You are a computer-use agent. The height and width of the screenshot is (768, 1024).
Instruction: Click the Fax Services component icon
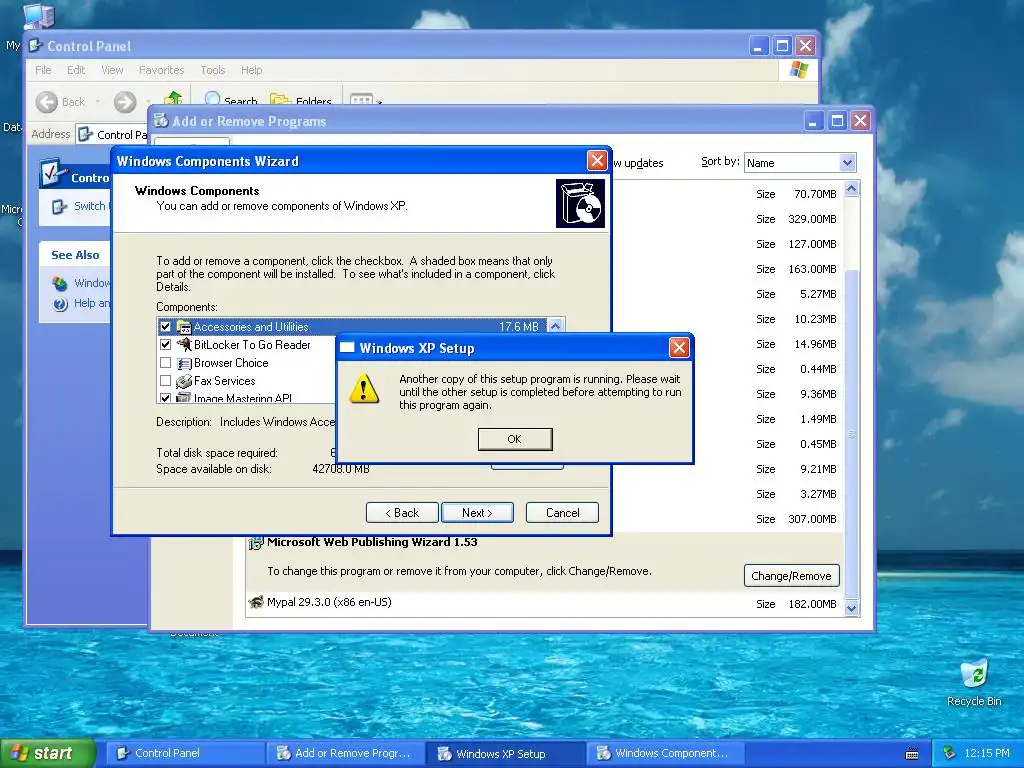[184, 380]
